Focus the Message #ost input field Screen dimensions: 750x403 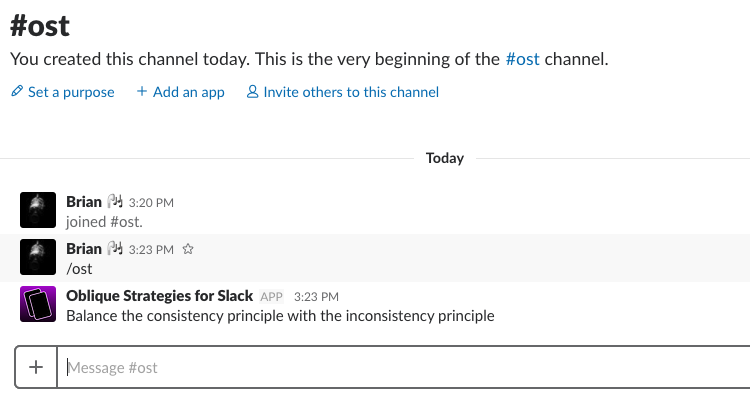click(400, 367)
